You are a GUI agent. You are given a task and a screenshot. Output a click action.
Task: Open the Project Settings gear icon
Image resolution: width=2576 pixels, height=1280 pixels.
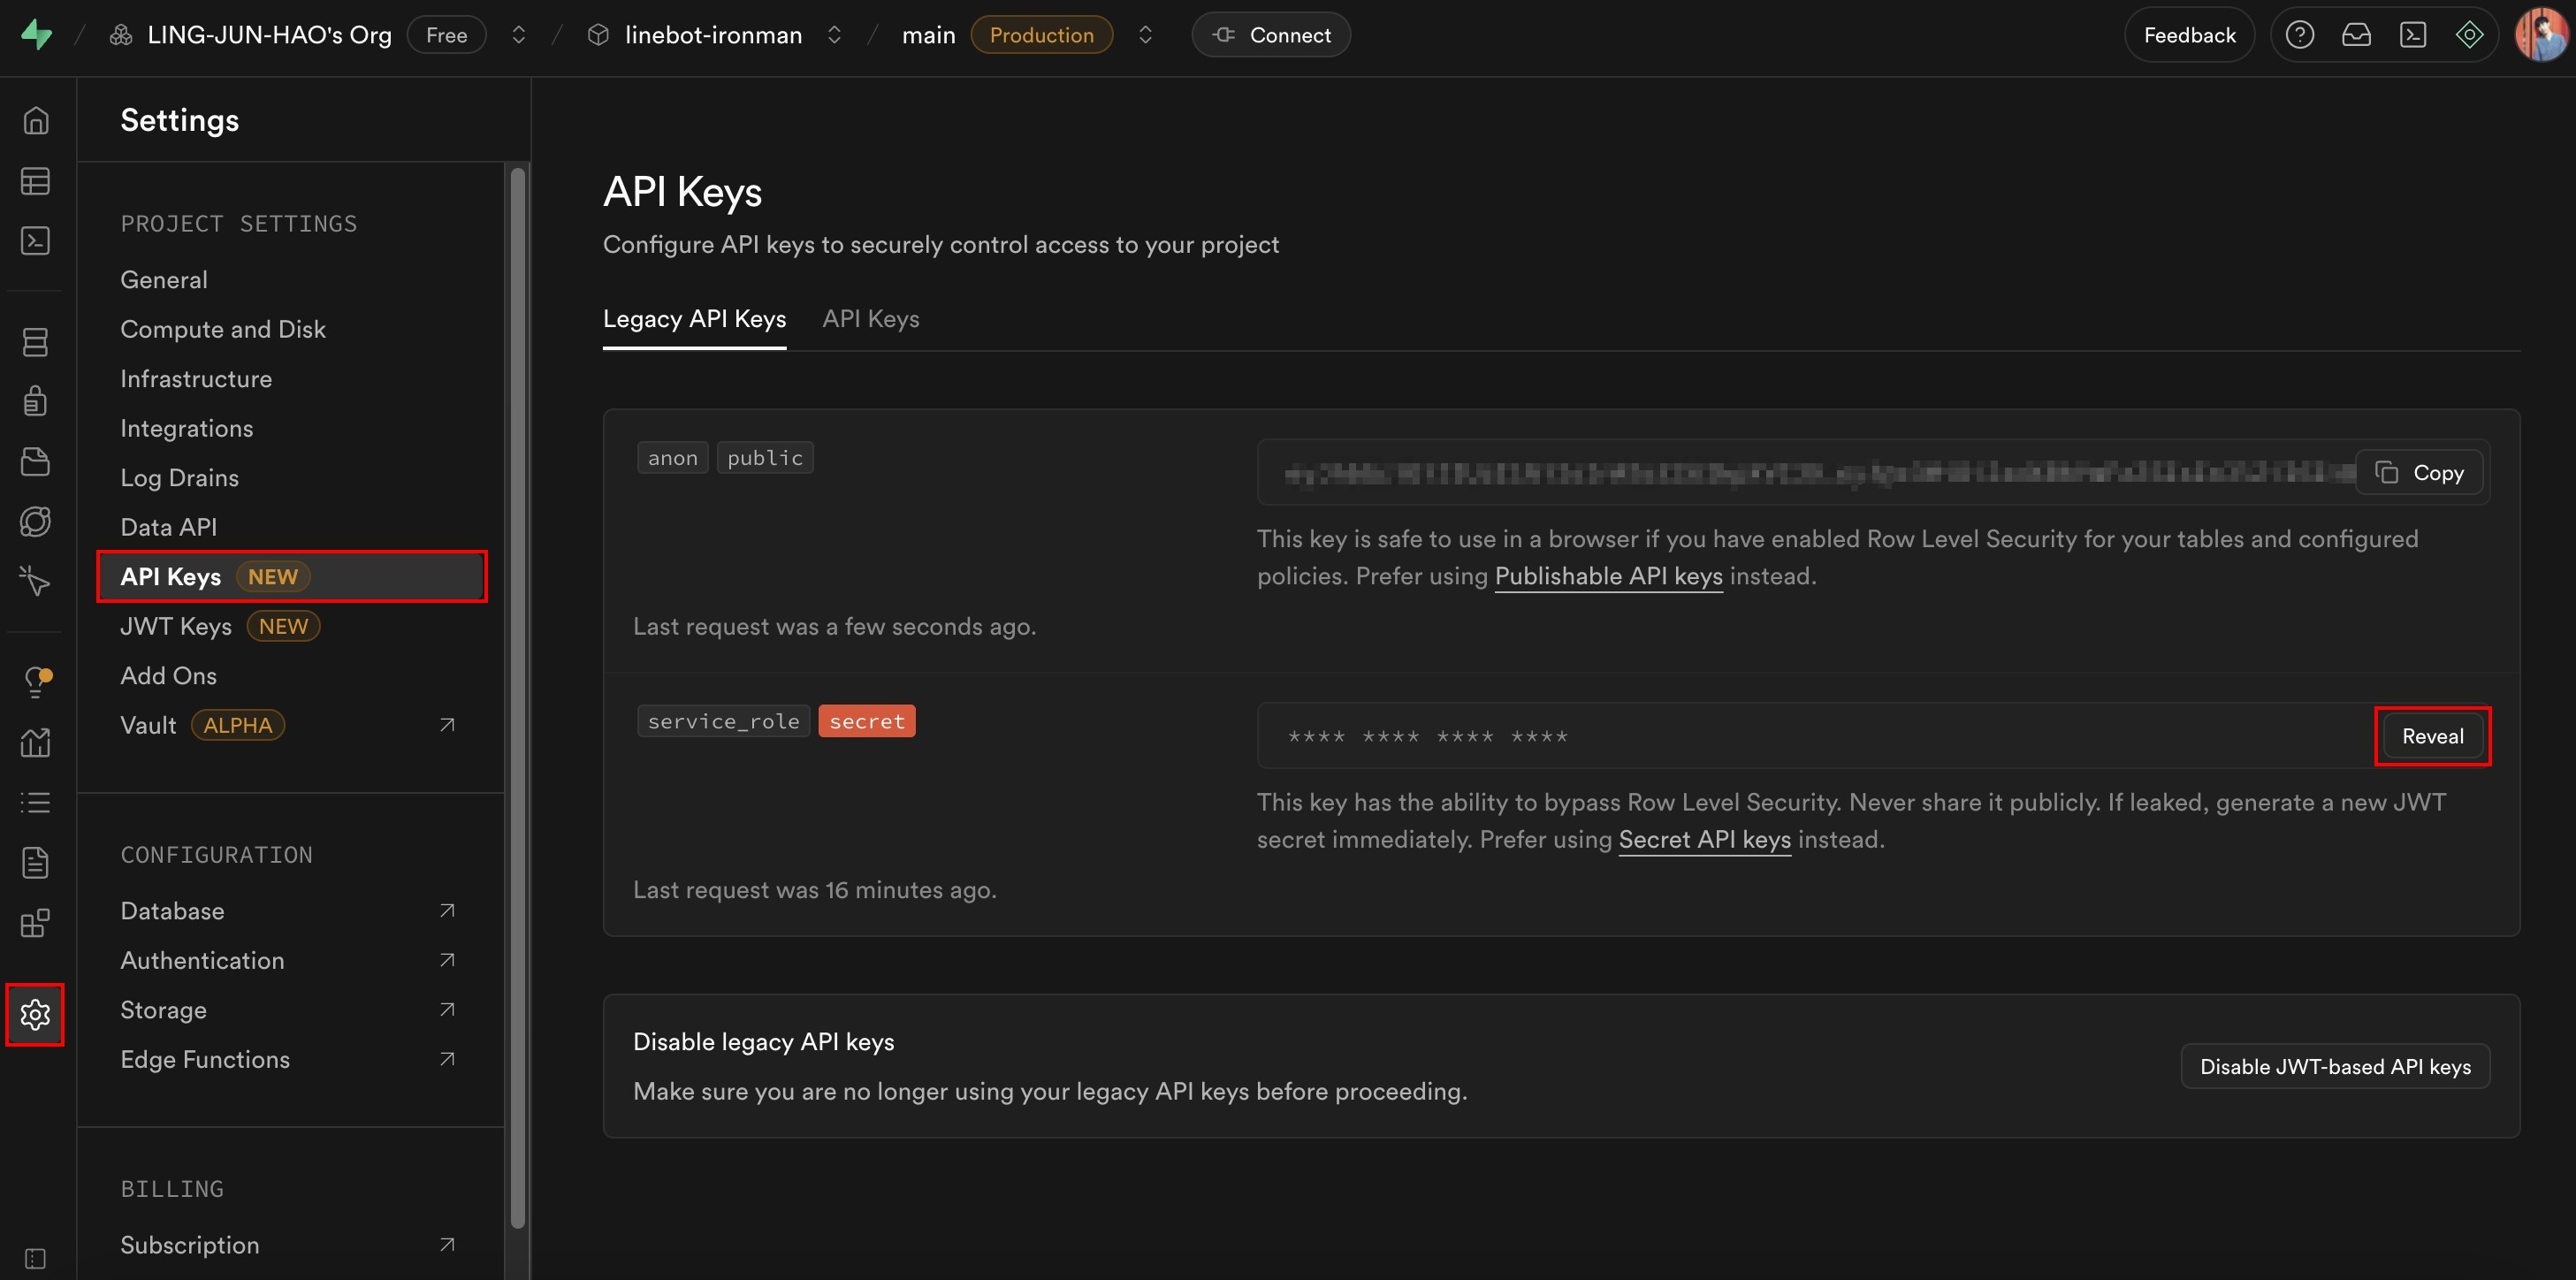point(36,1014)
